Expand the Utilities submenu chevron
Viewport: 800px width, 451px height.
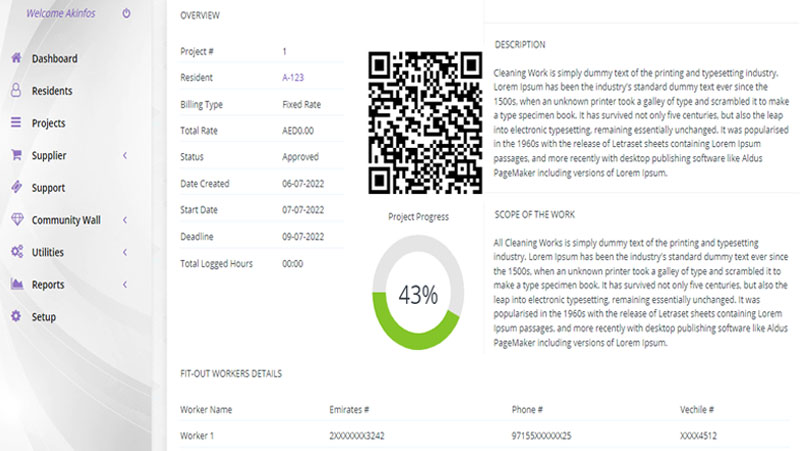pos(125,252)
